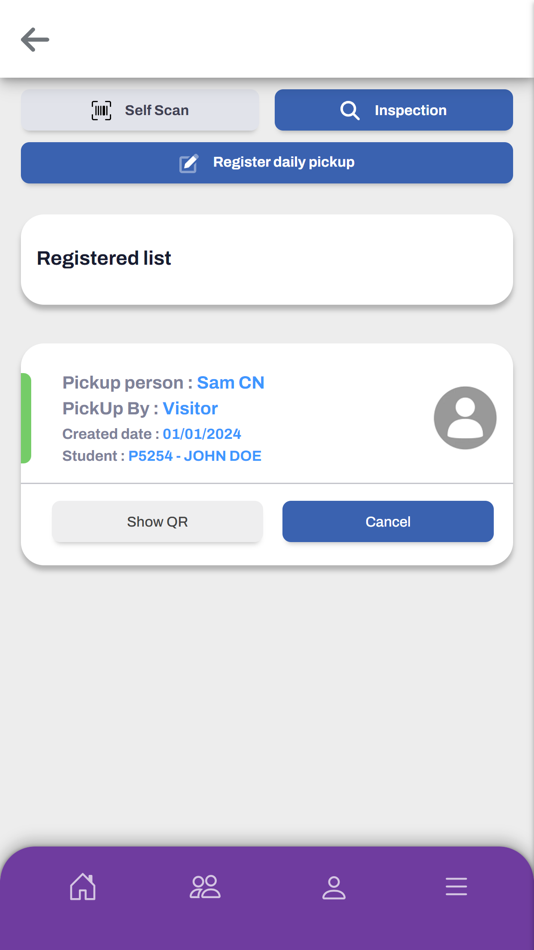Click the Self Scan button
Screen dimensions: 534x950
tap(140, 110)
